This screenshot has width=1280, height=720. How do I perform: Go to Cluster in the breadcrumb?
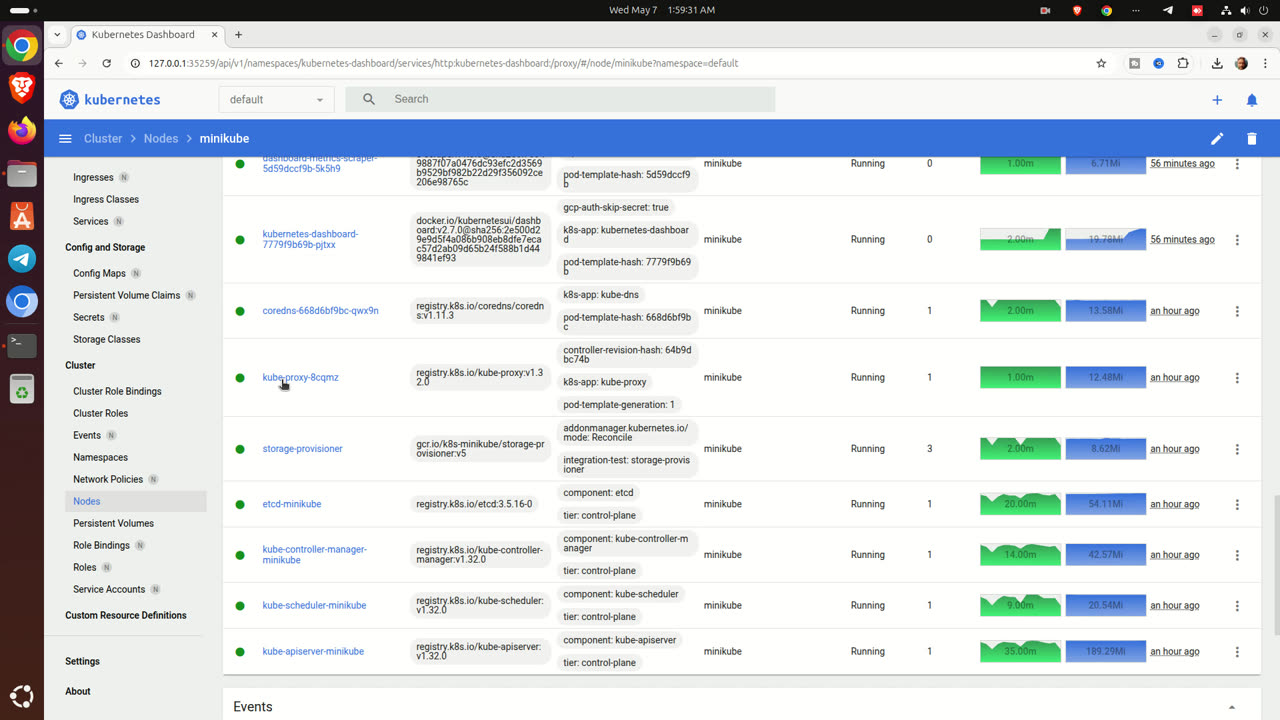(x=103, y=139)
